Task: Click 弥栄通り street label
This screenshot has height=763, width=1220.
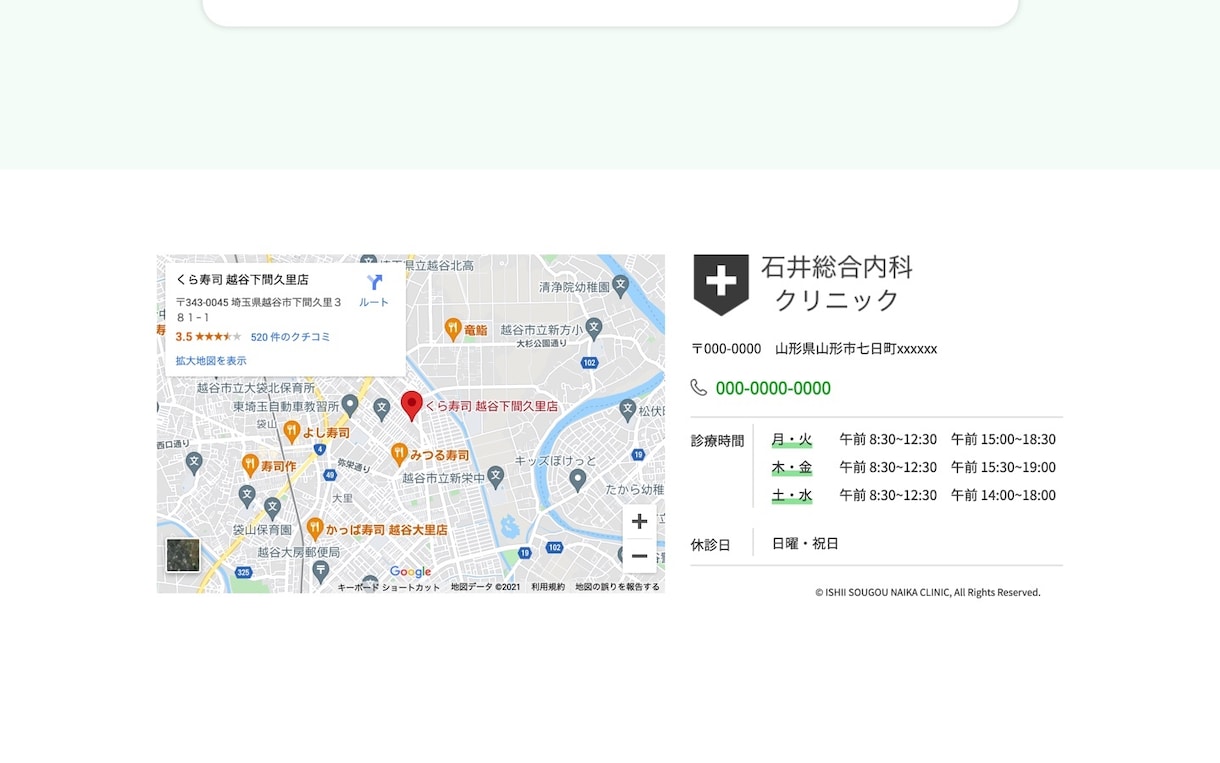Action: pyautogui.click(x=354, y=466)
